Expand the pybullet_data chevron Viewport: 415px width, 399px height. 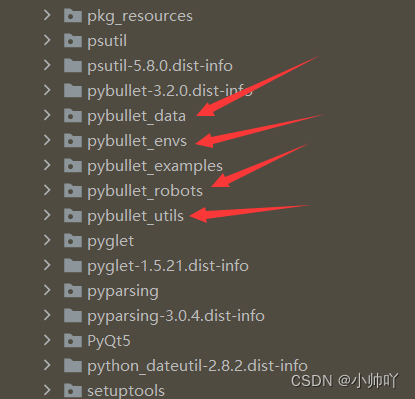[47, 115]
